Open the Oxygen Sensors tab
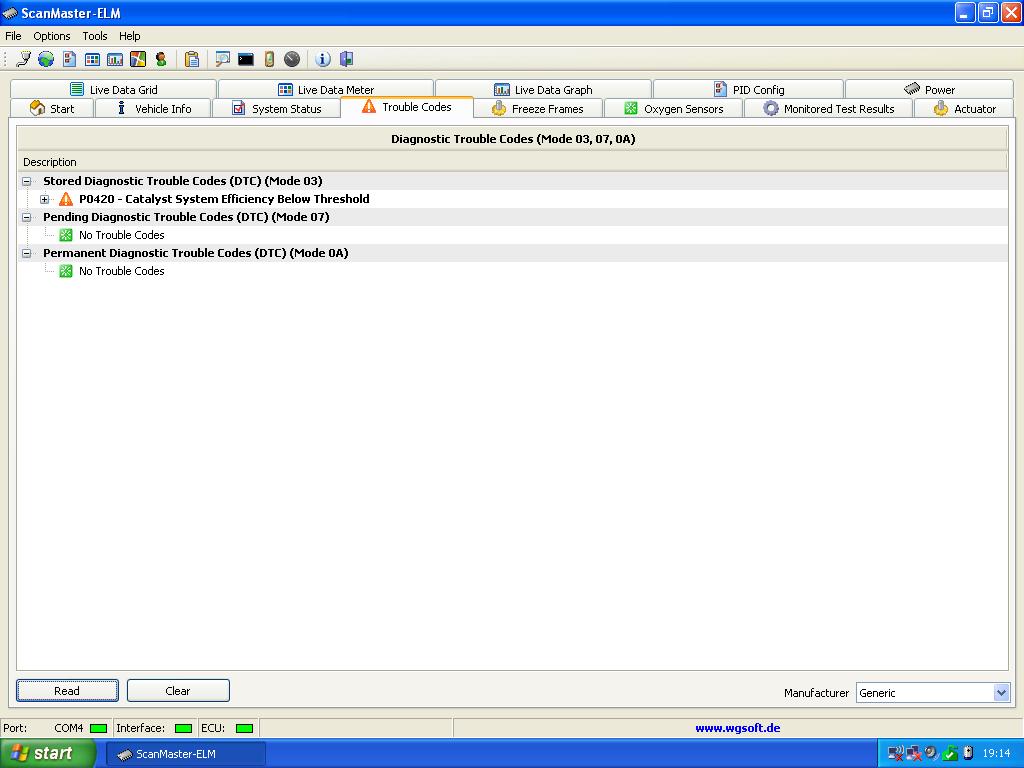1024x768 pixels. (x=674, y=108)
